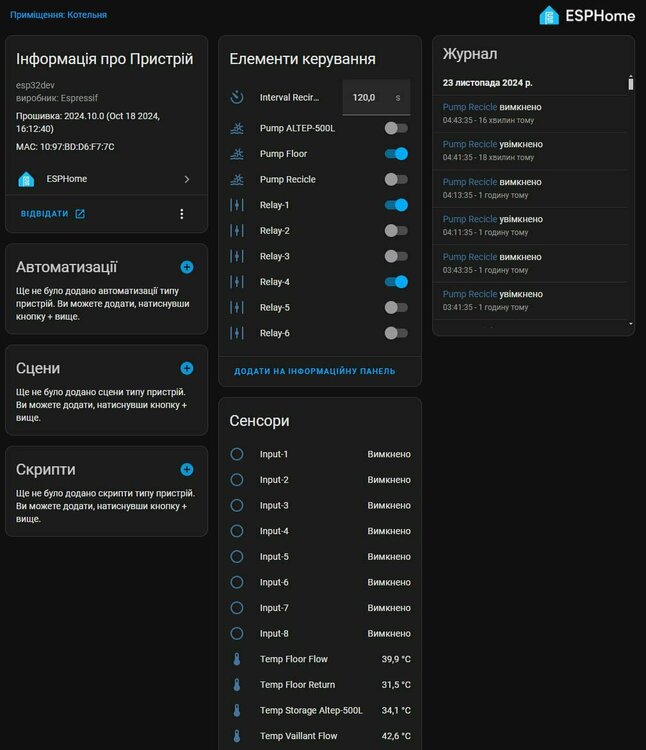Image resolution: width=646 pixels, height=750 pixels.
Task: Click the Interval Recirculation value field
Action: pyautogui.click(x=364, y=97)
